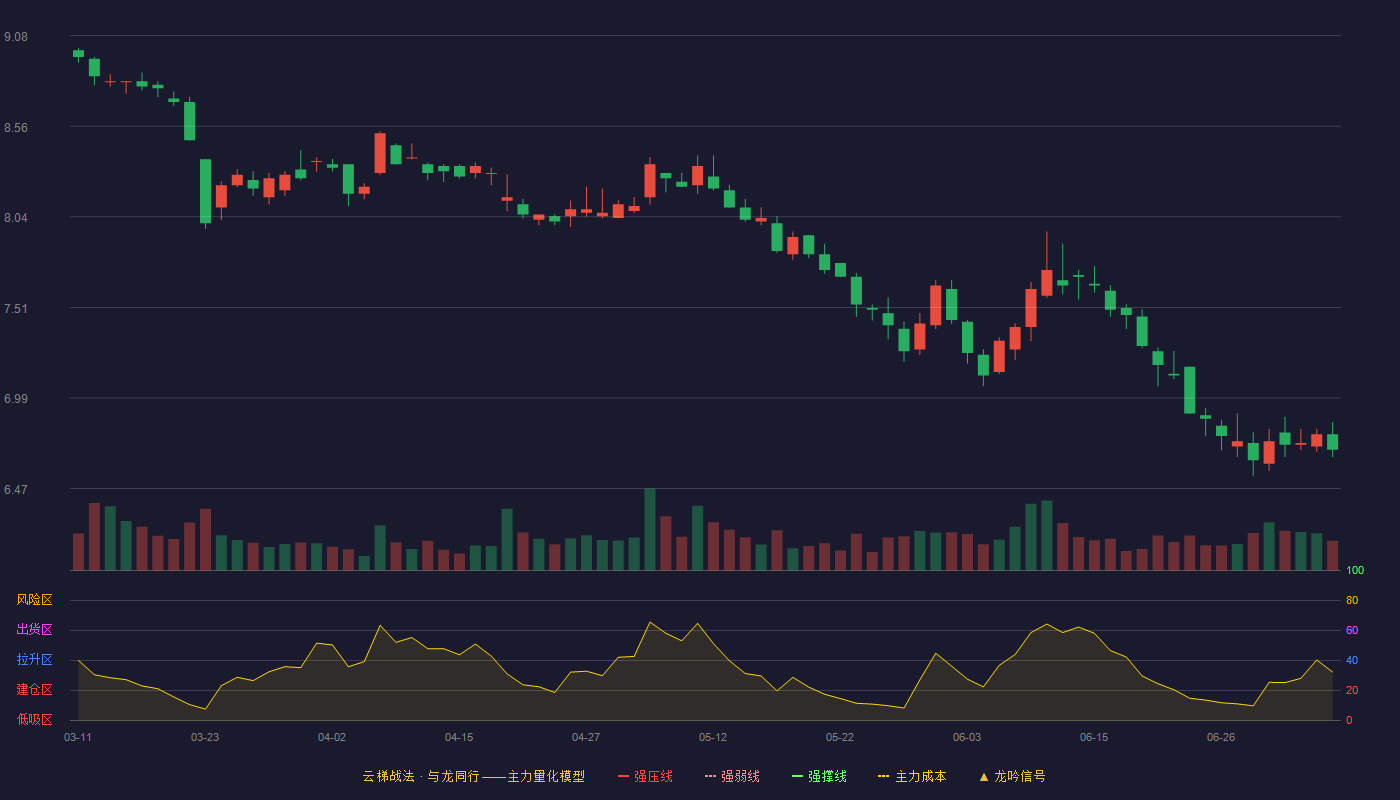Click the green dash icon beside 强撑线

pos(797,776)
